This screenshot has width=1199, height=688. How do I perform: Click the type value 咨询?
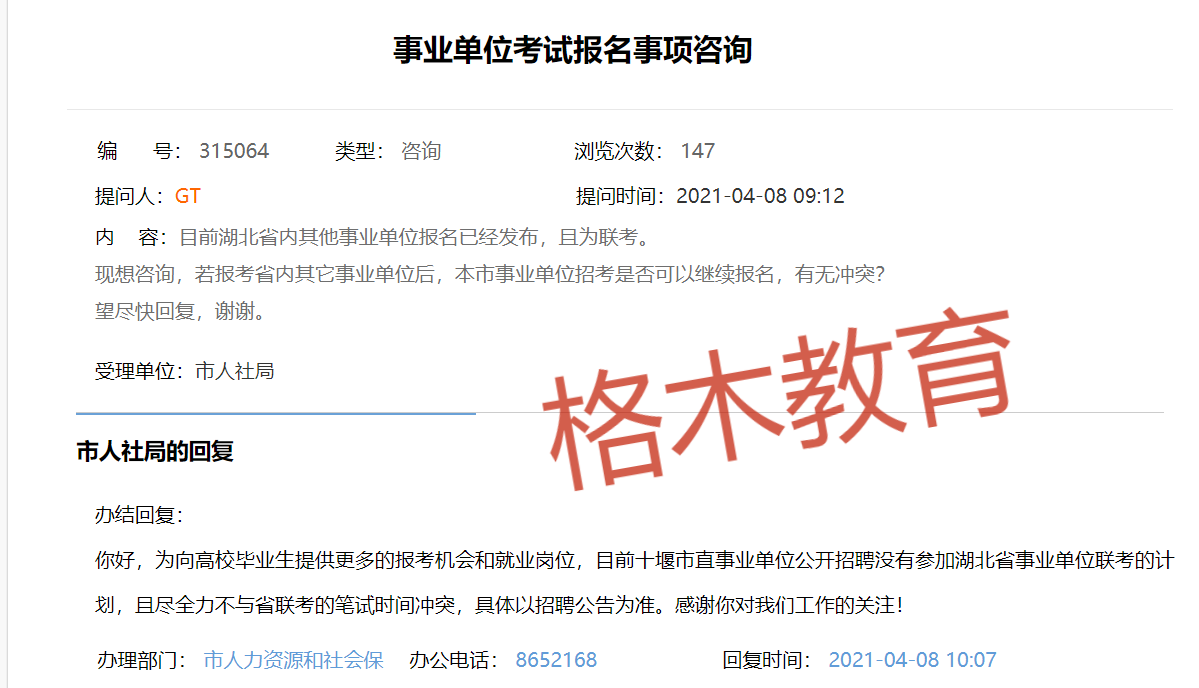tap(421, 151)
